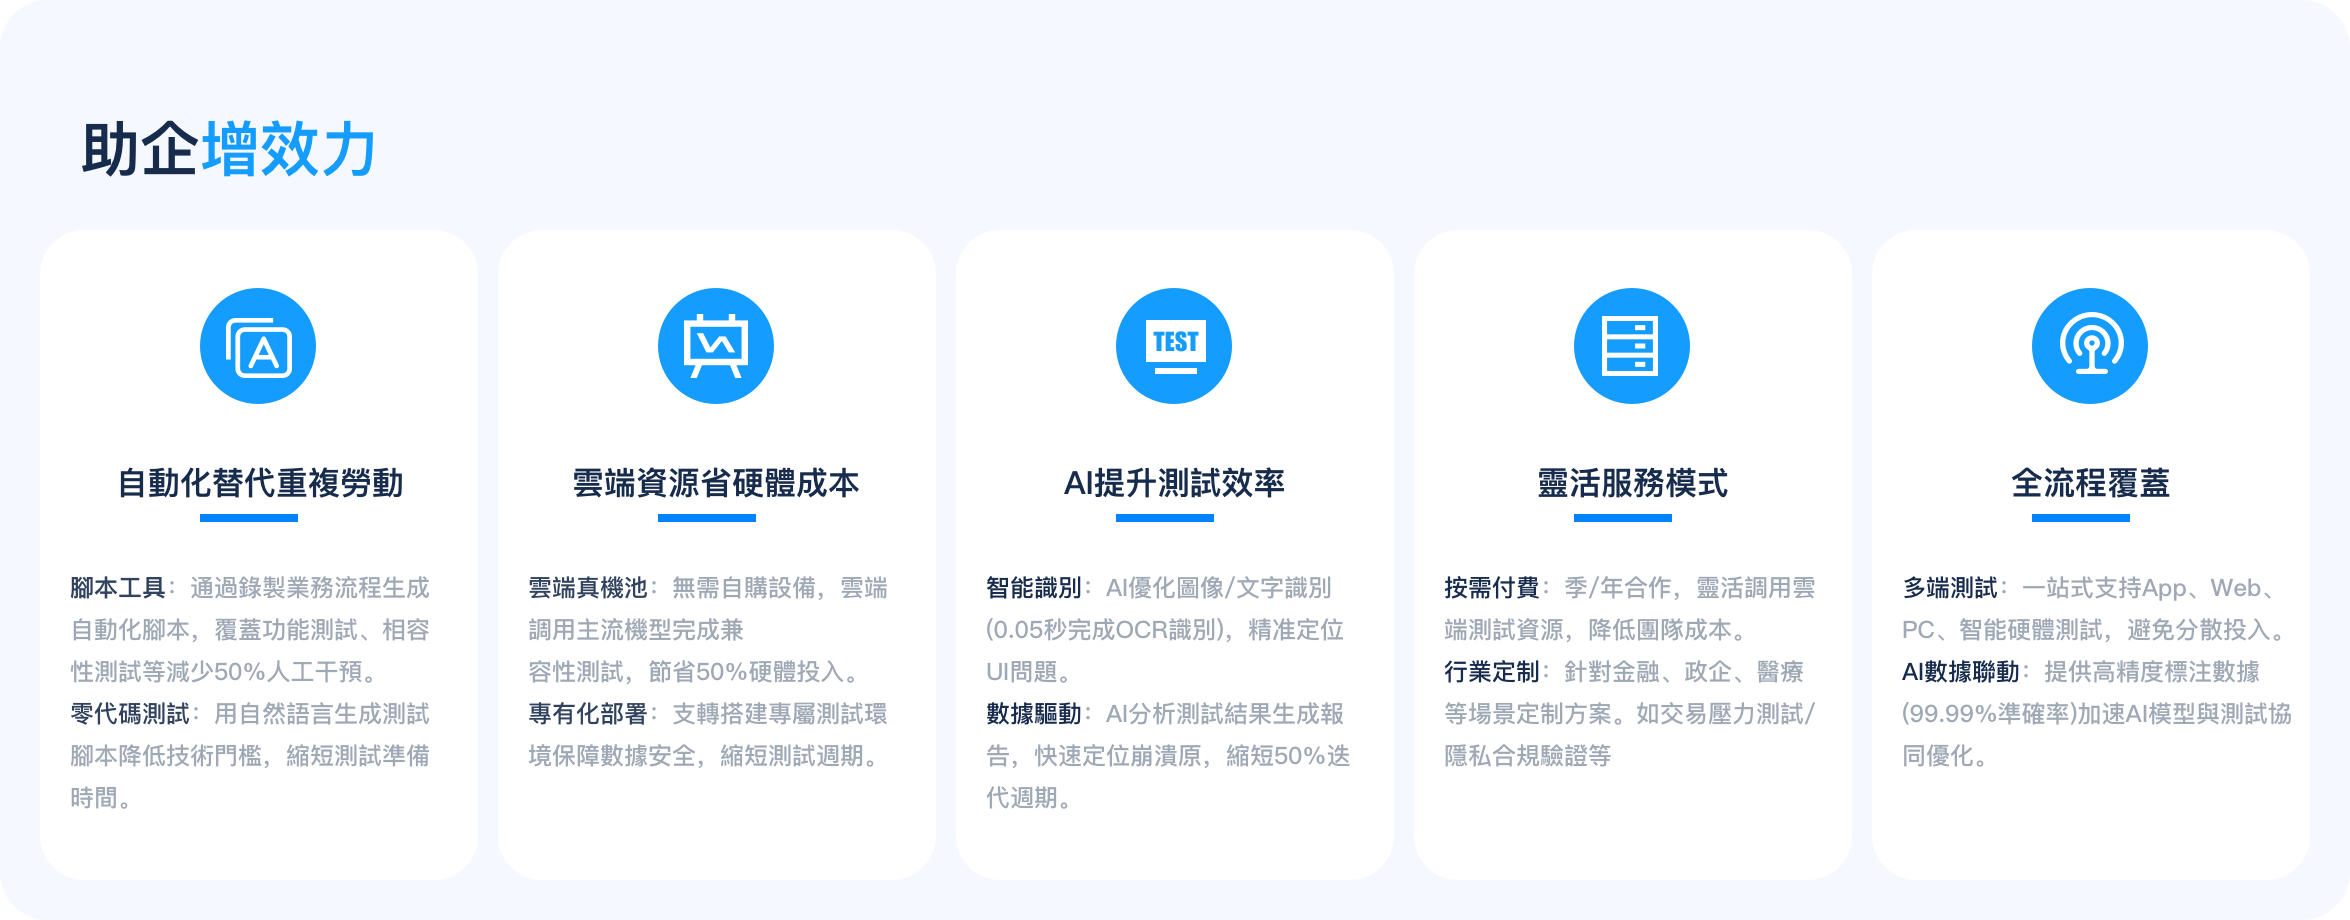Image resolution: width=2350 pixels, height=920 pixels.
Task: Click the text (0.05秒完成OCR識別)
Action: click(1105, 630)
